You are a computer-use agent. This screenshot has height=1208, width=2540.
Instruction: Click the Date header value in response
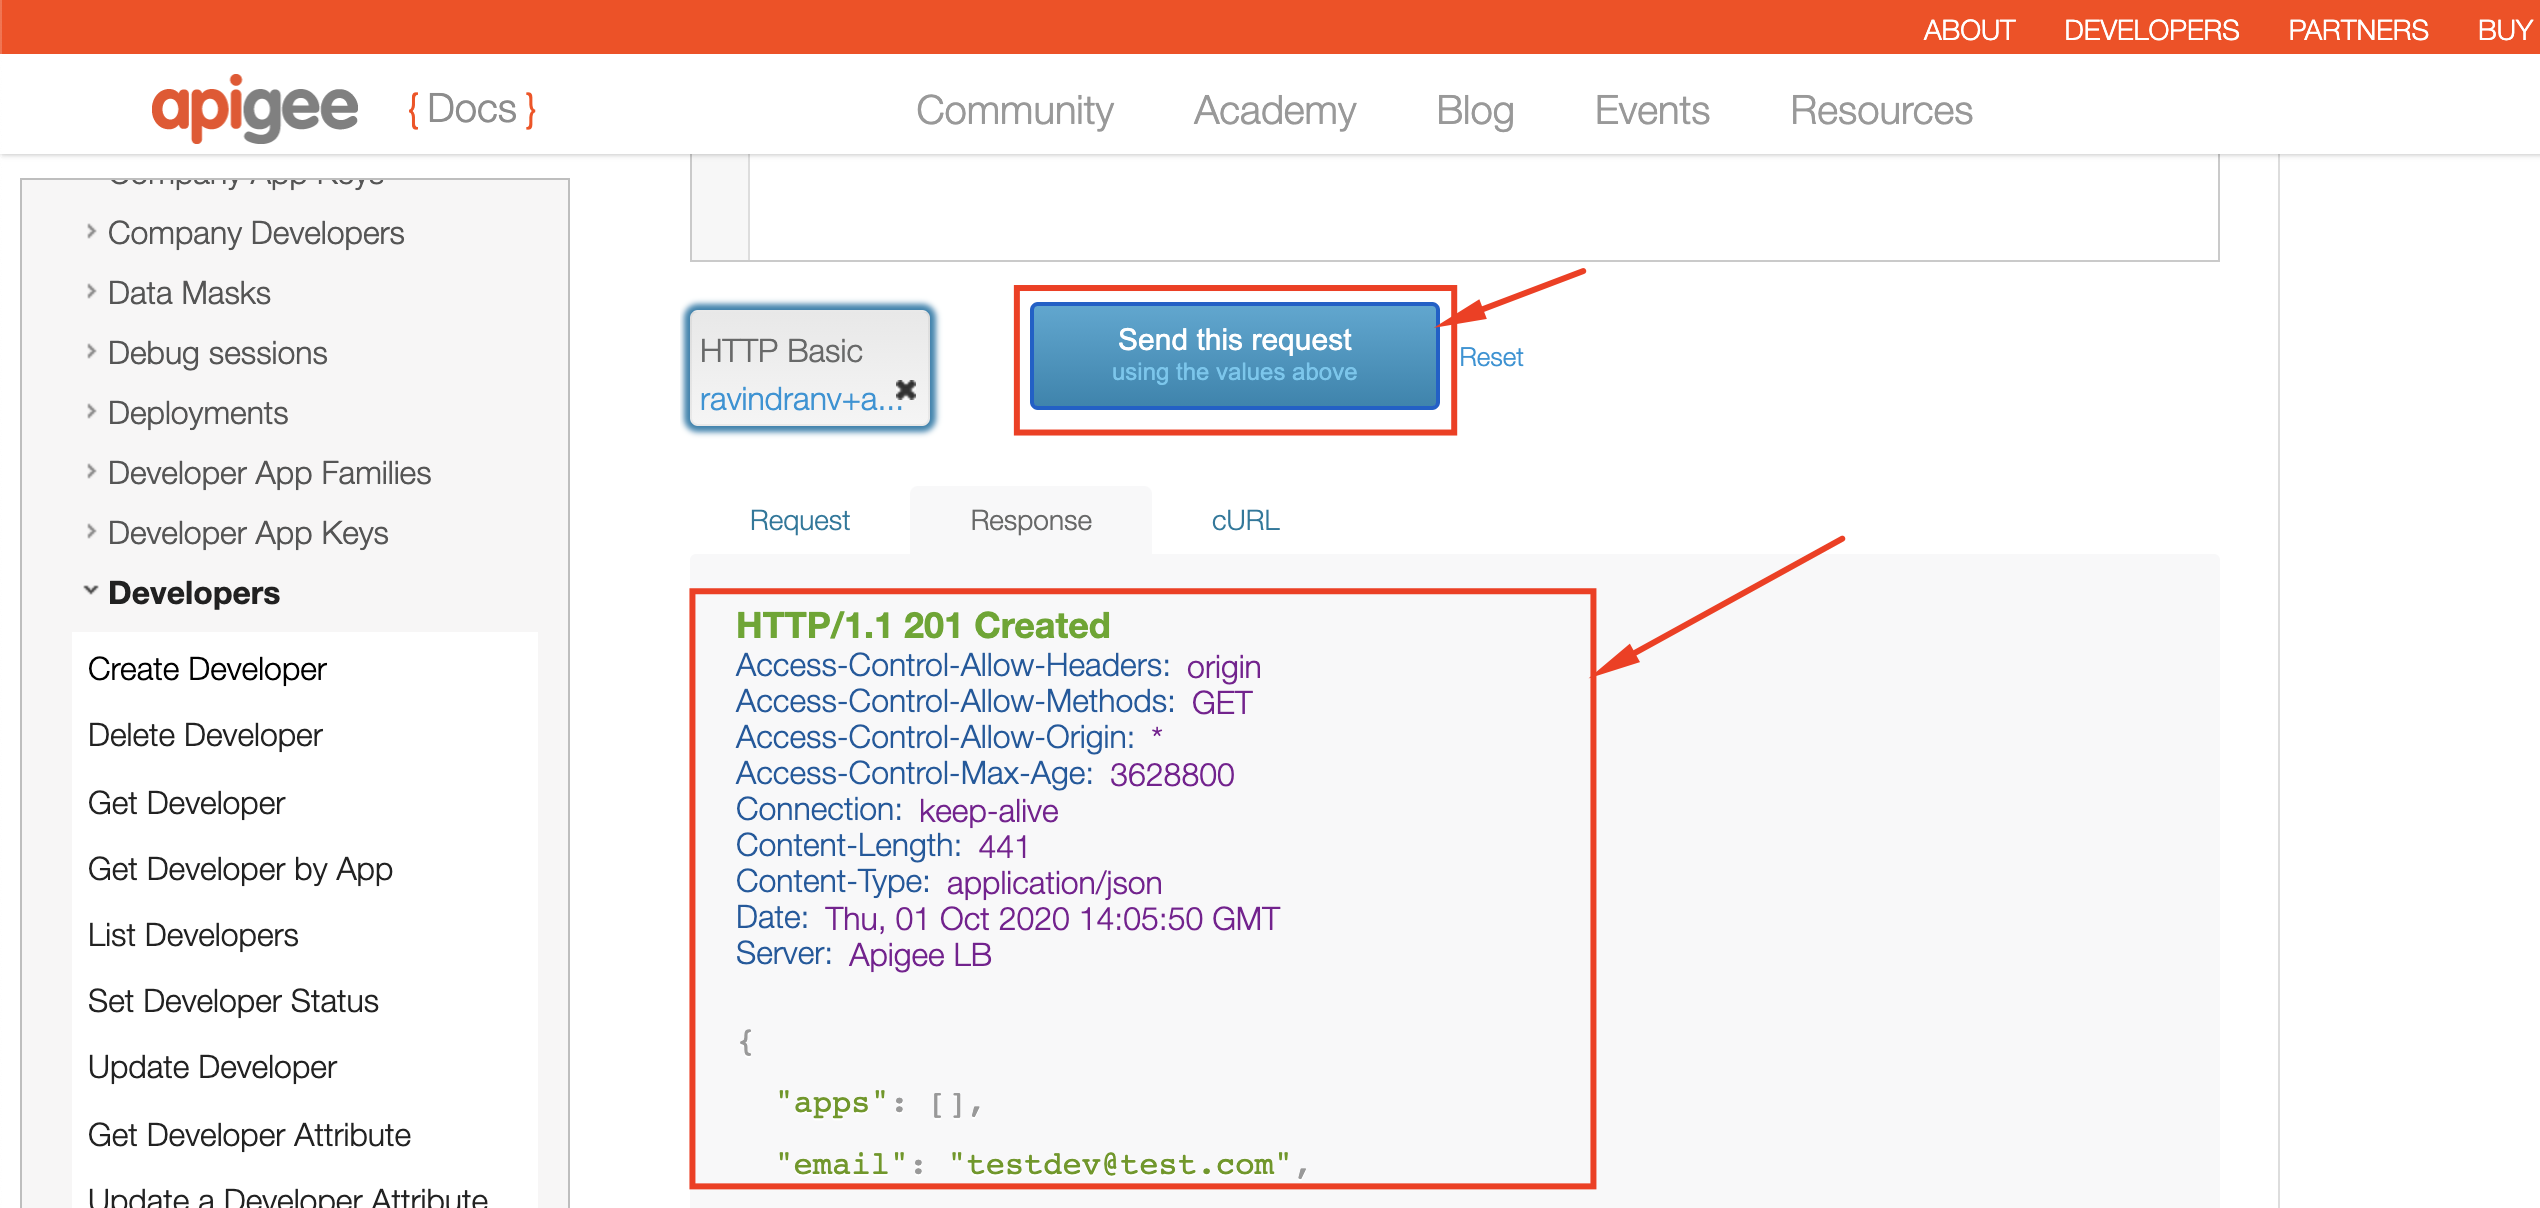point(1052,919)
